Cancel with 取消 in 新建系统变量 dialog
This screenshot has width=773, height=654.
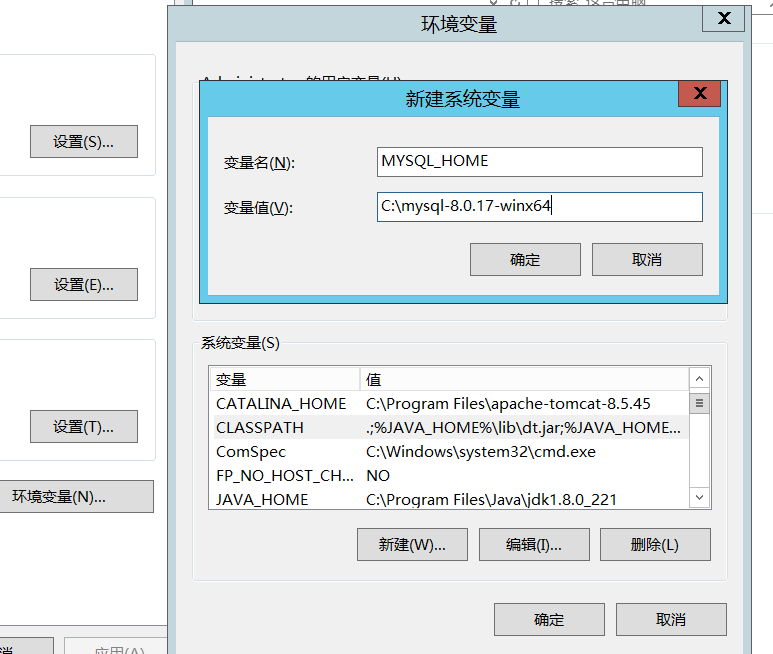point(647,259)
